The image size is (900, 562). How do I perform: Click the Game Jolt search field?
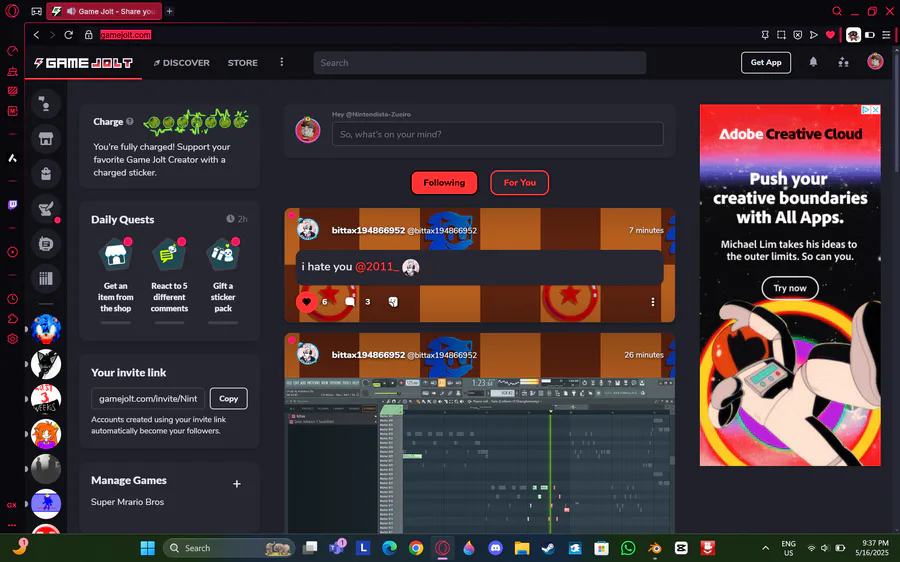tap(480, 63)
